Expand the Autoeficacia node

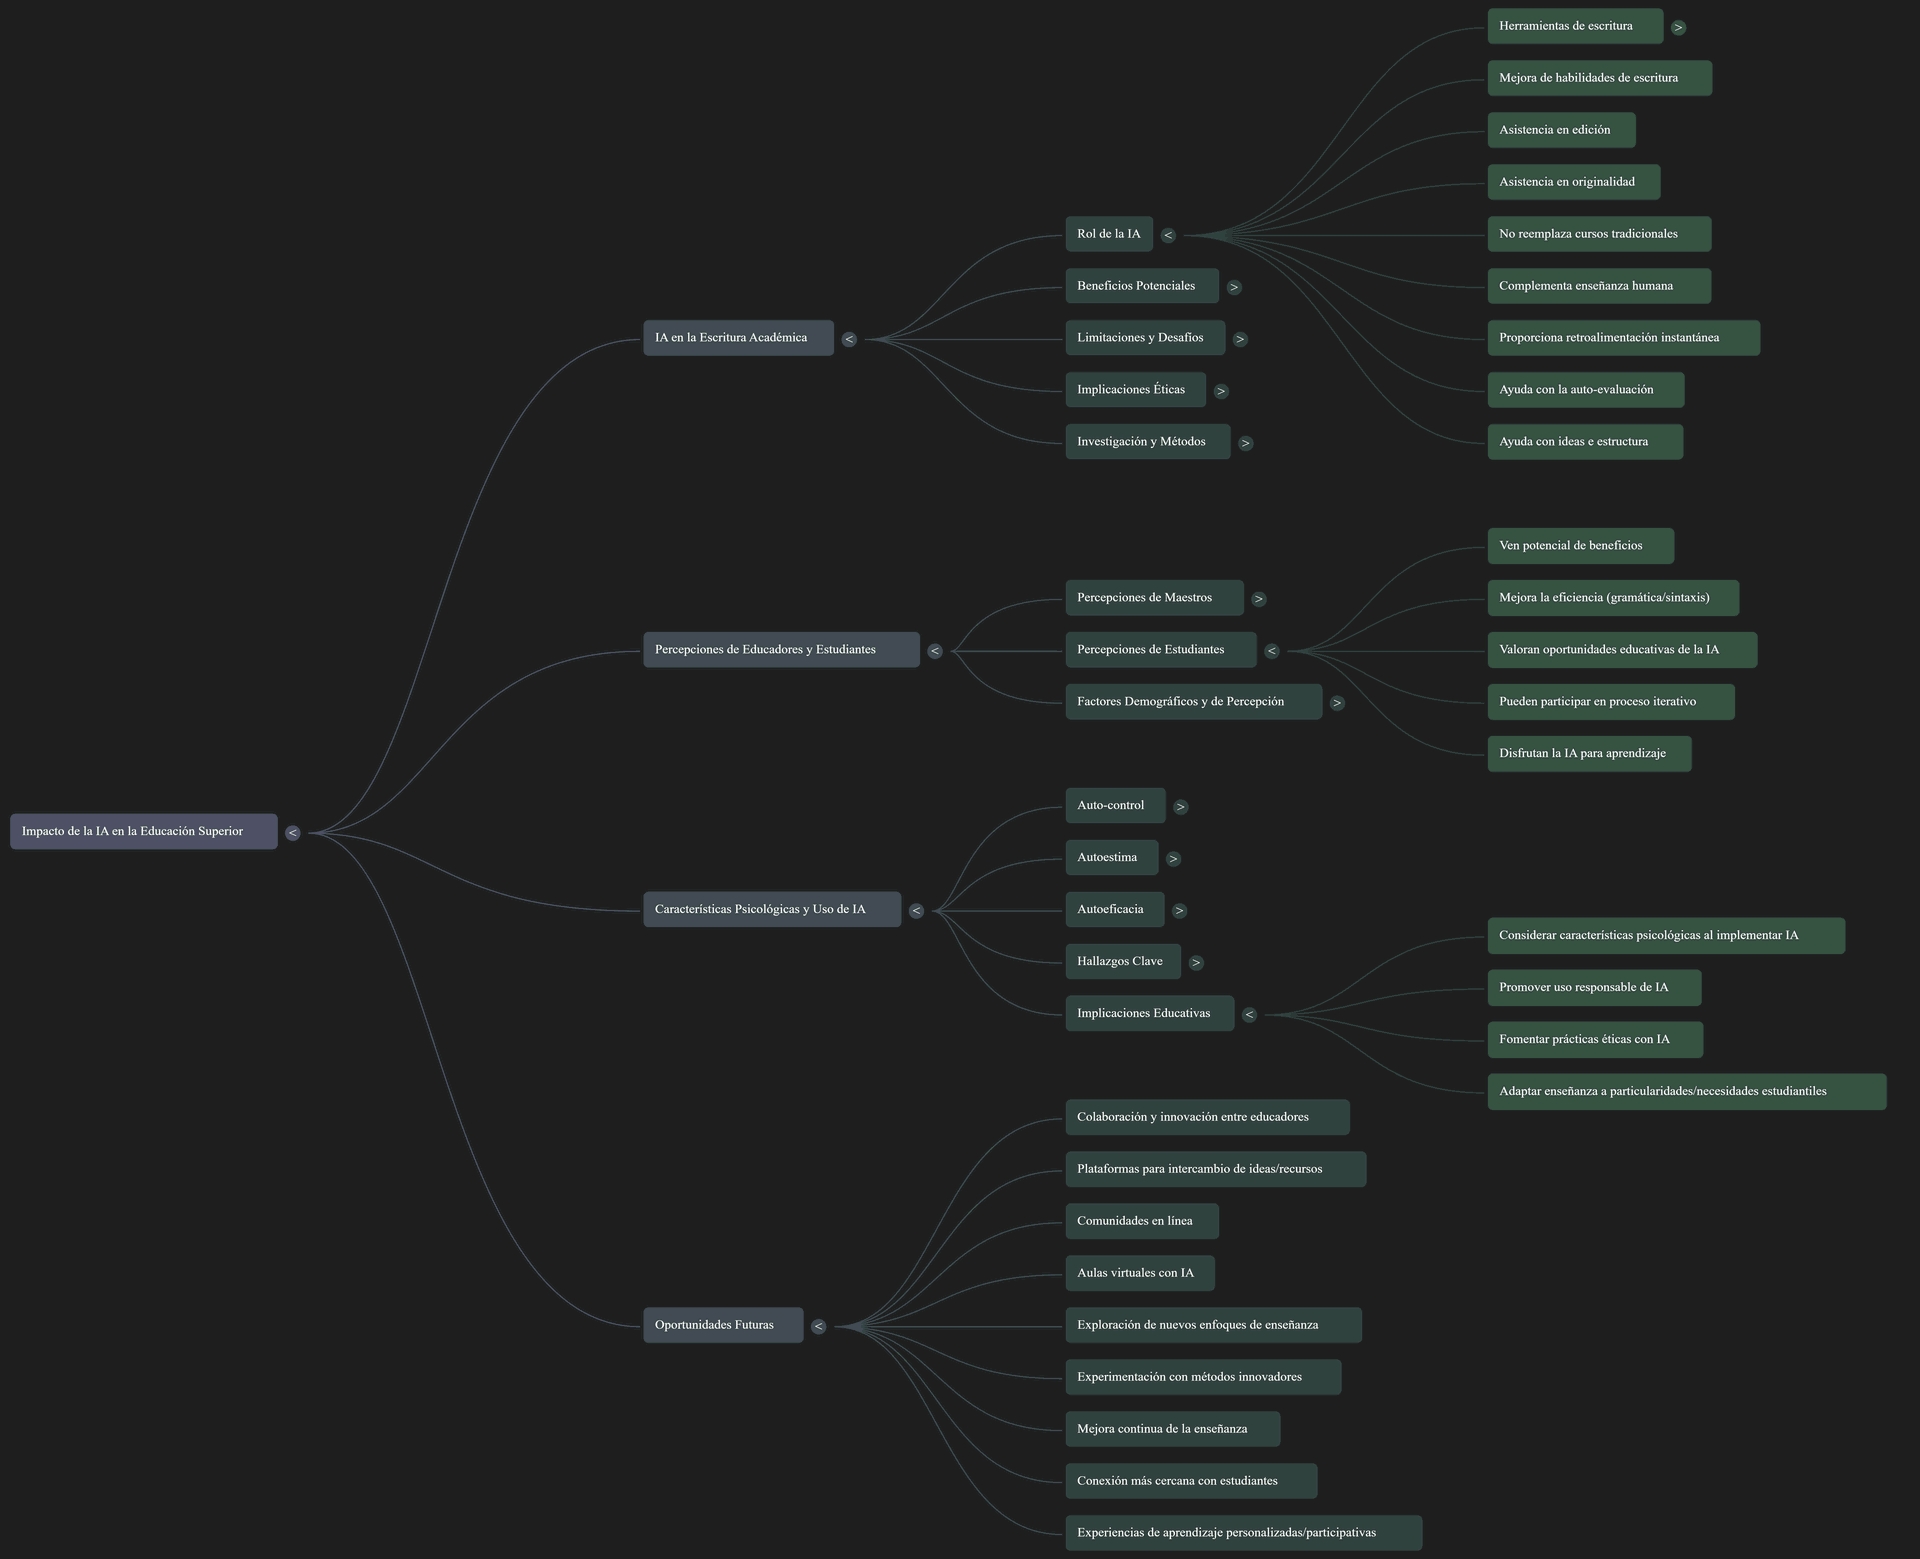pyautogui.click(x=1180, y=911)
